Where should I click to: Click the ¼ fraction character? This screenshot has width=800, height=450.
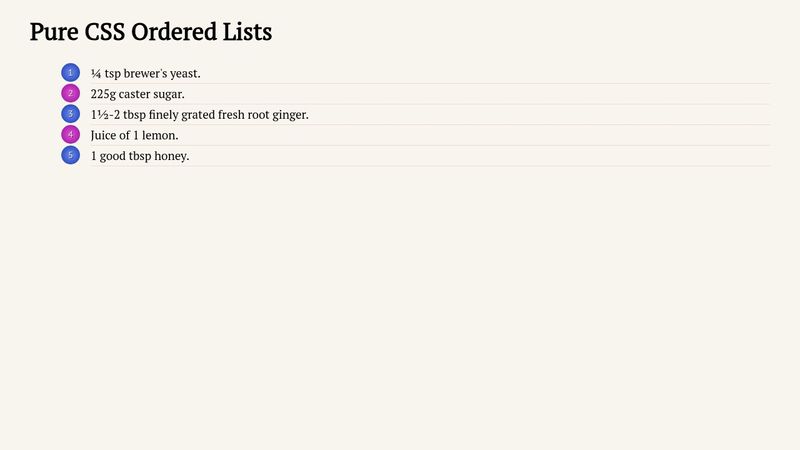coord(96,73)
